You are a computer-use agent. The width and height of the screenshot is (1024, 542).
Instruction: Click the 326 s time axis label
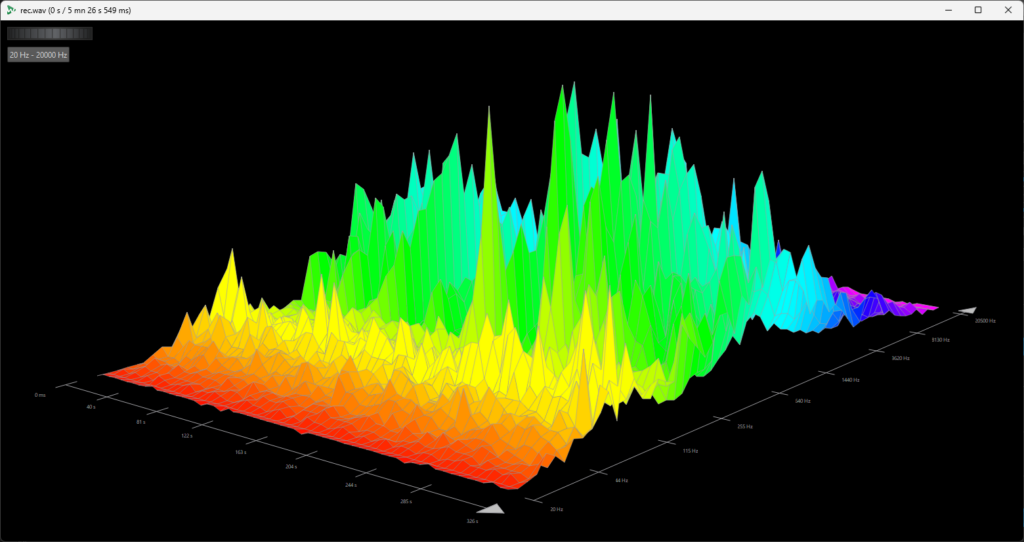[x=471, y=521]
